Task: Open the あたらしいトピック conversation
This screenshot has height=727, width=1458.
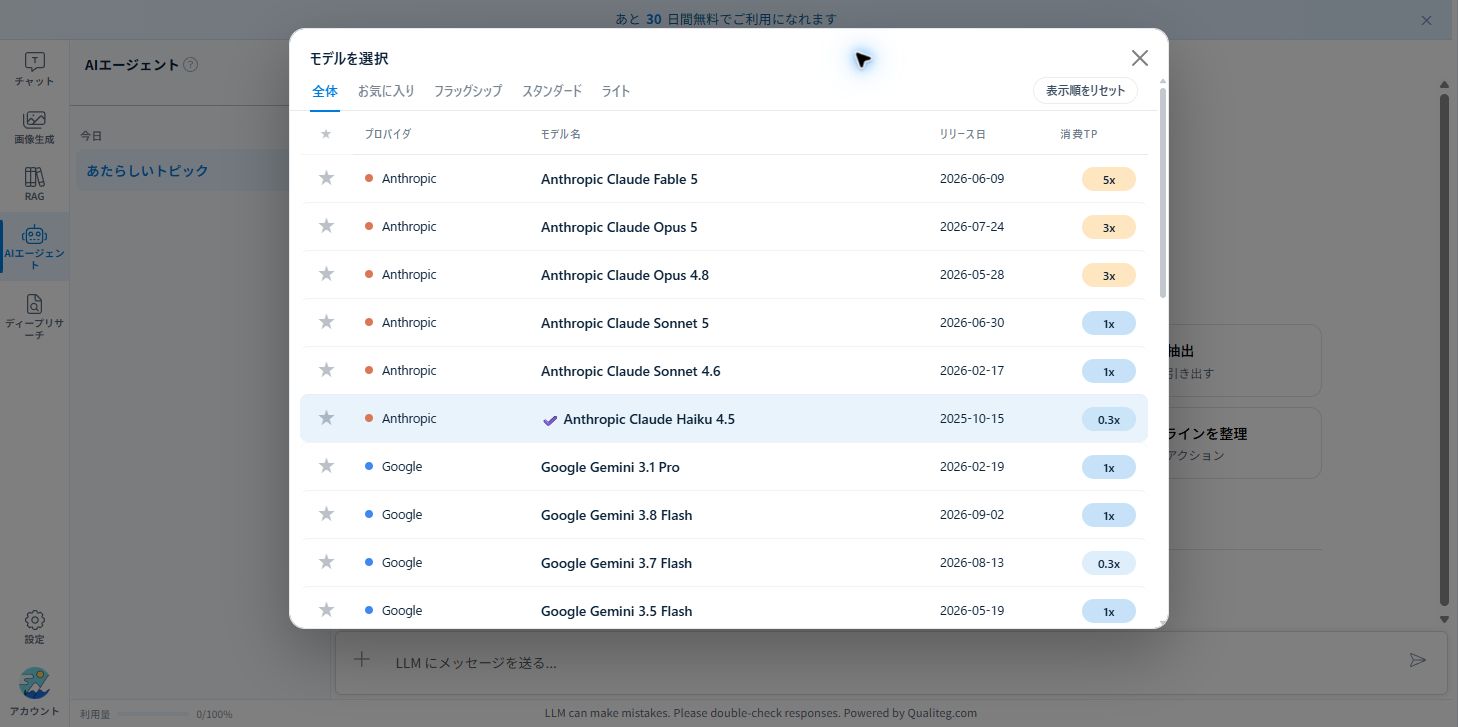Action: (183, 171)
